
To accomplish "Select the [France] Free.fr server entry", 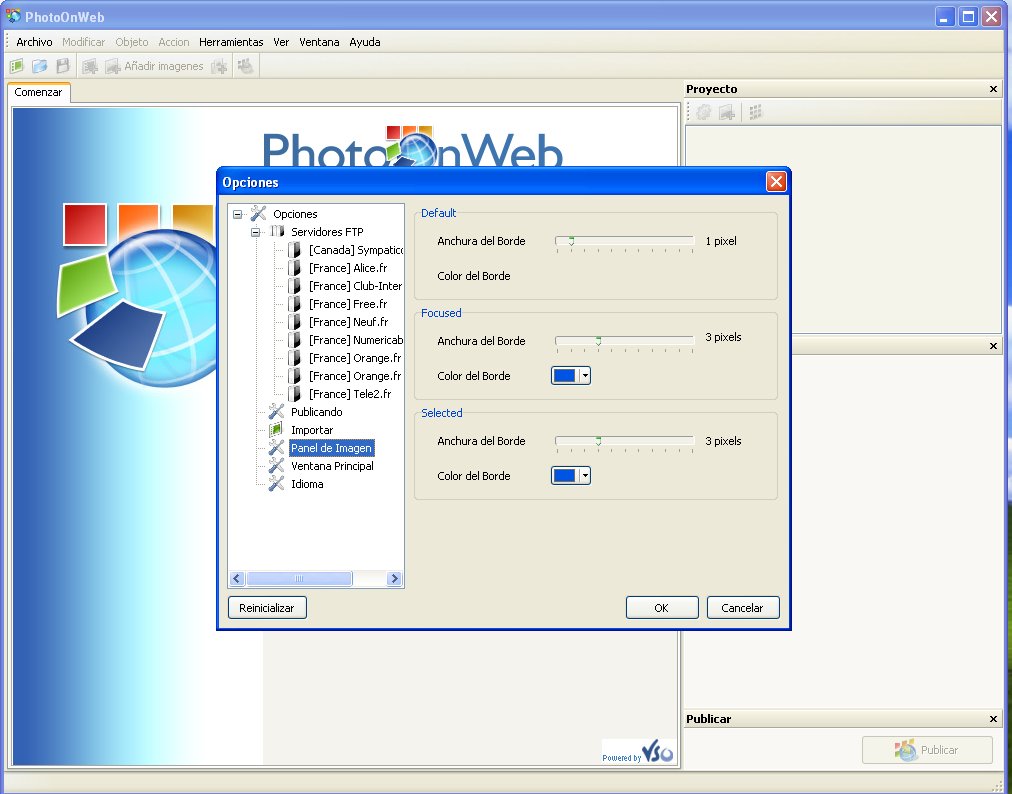I will tap(348, 305).
